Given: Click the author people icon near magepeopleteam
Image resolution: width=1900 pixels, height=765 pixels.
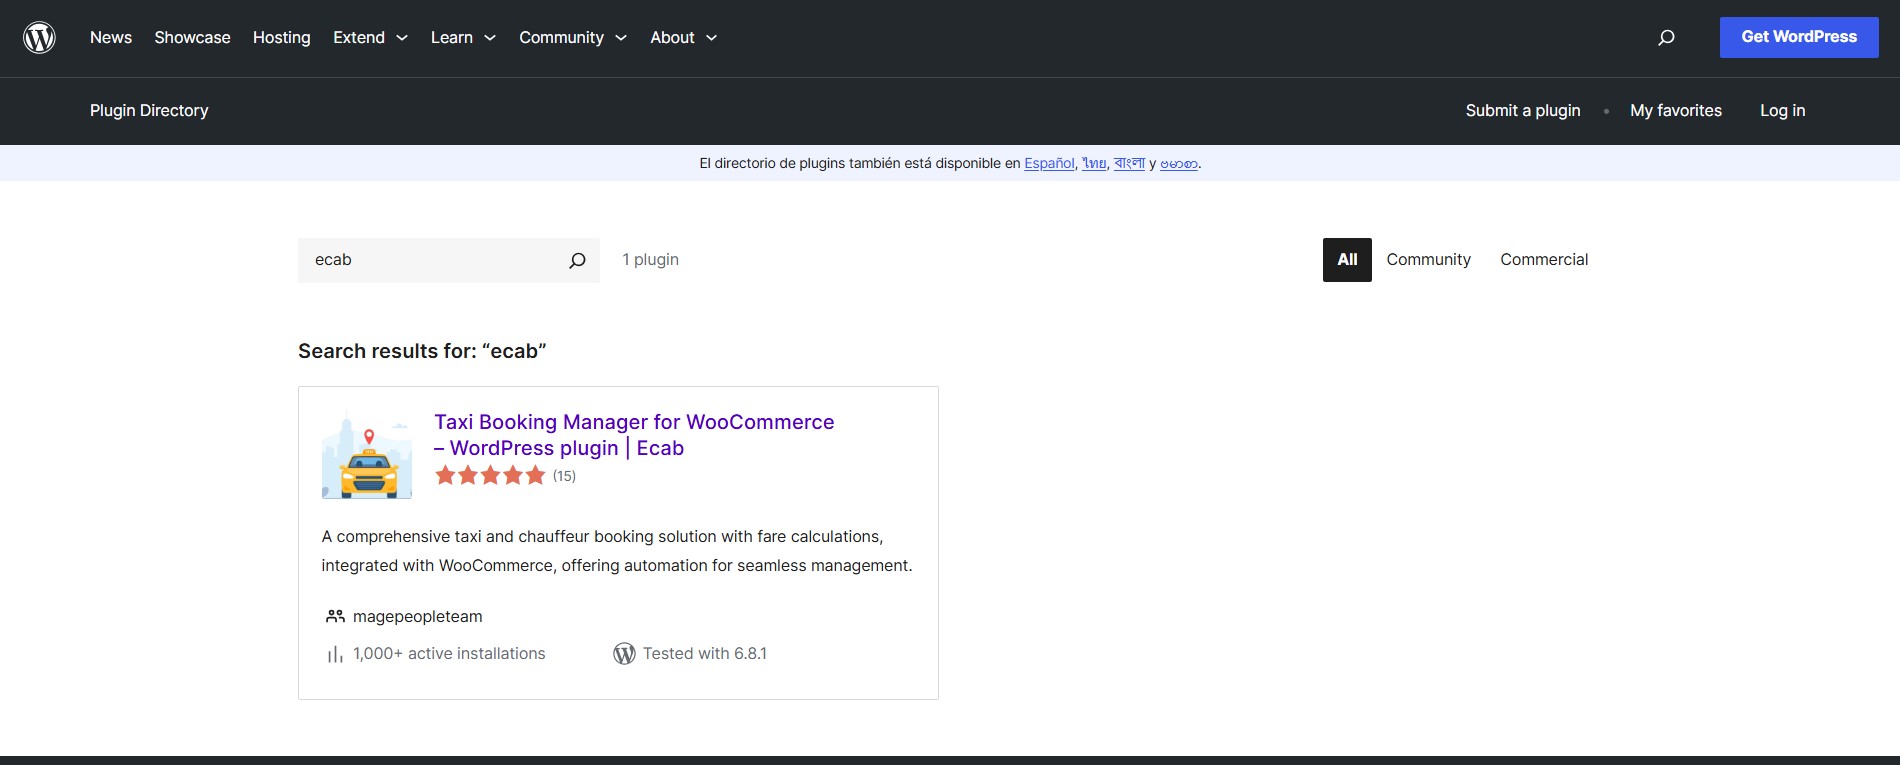Looking at the screenshot, I should (x=335, y=617).
